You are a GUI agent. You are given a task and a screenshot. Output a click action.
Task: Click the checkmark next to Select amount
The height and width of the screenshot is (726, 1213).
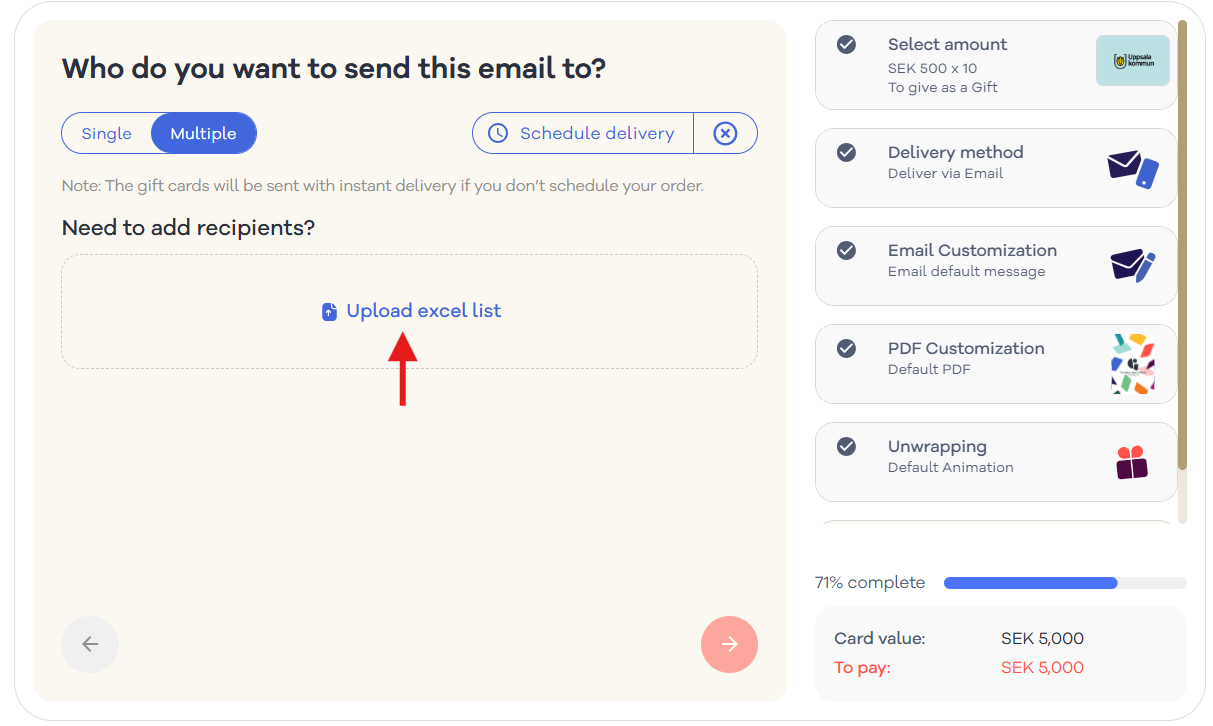coord(846,45)
